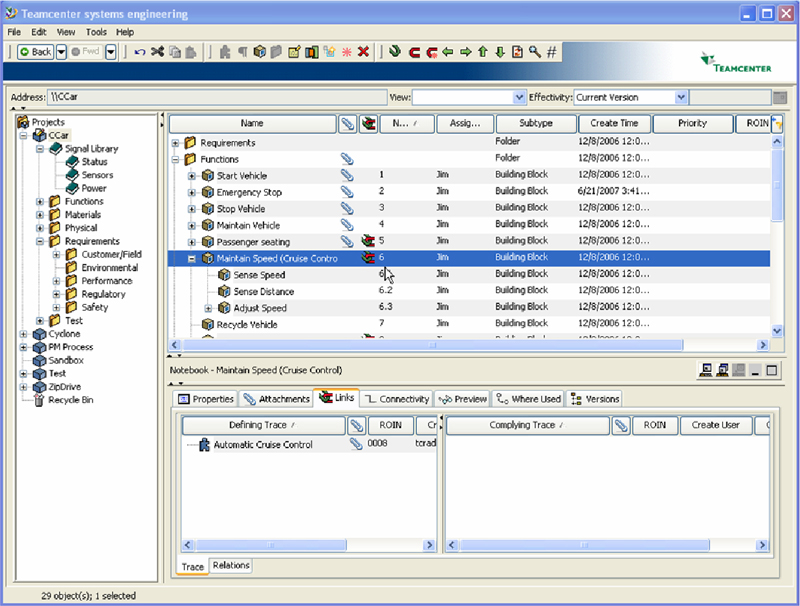Image resolution: width=800 pixels, height=606 pixels.
Task: Click the main table vertical scrollbar thumb
Action: click(x=777, y=186)
